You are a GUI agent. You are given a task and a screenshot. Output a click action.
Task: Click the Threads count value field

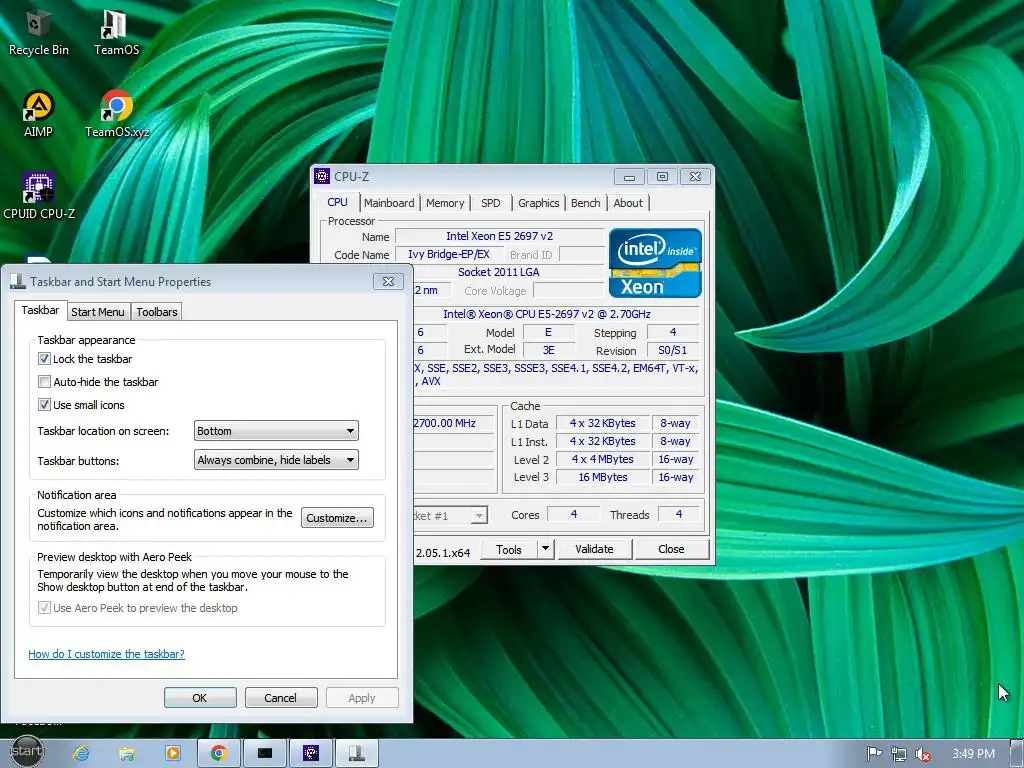[x=678, y=515]
